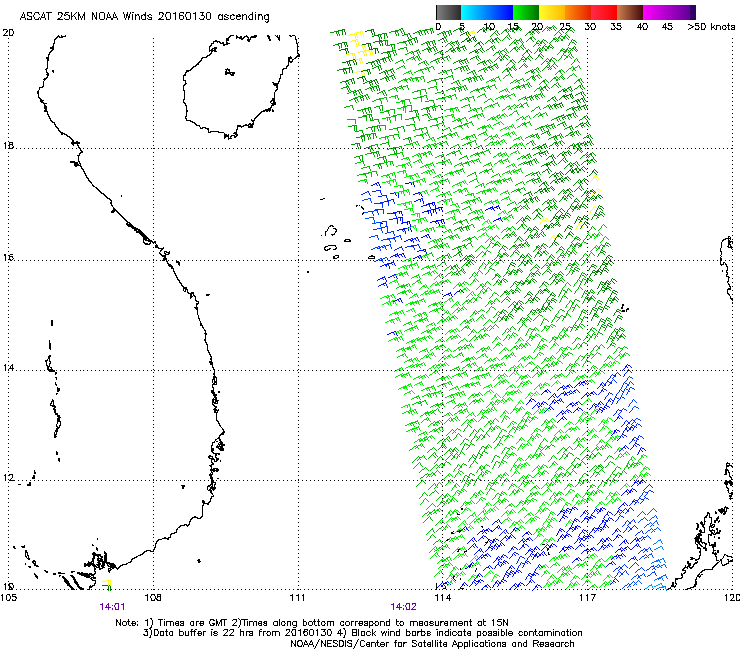This screenshot has height=650, width=740.
Task: Click the '45' legend scale label
Action: click(x=667, y=27)
